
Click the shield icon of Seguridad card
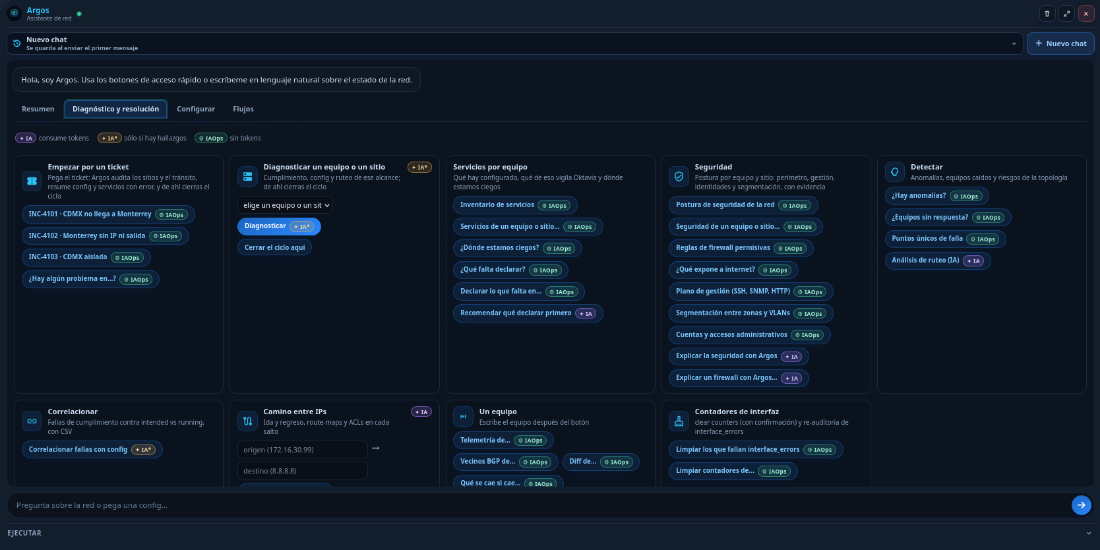(x=678, y=176)
